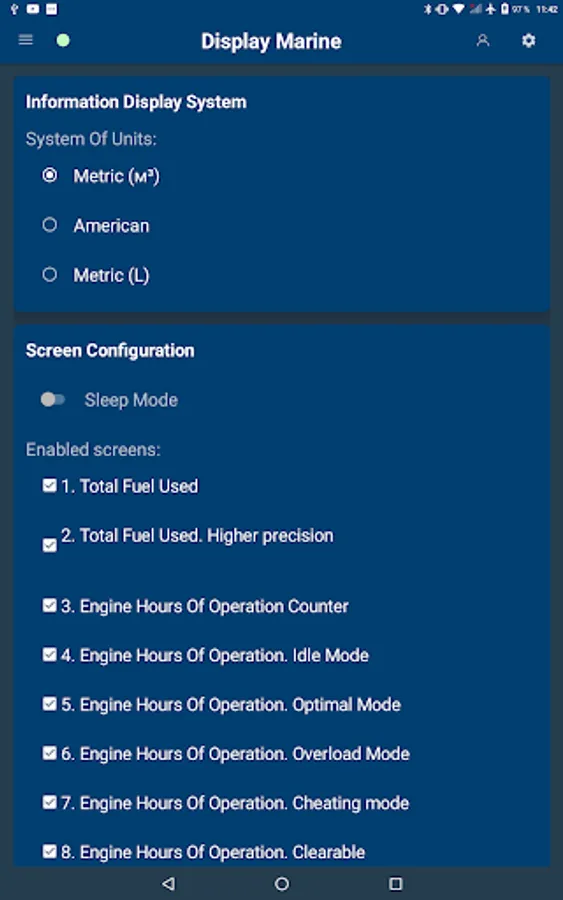Open the hamburger navigation menu

pyautogui.click(x=26, y=40)
